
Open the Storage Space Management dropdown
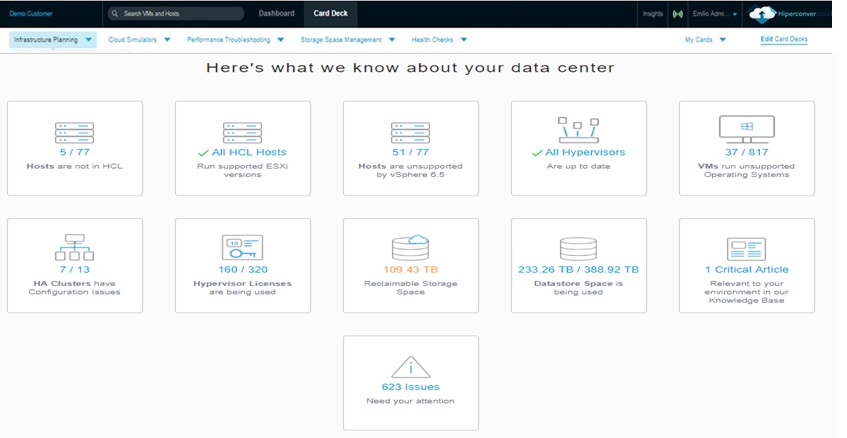point(346,40)
